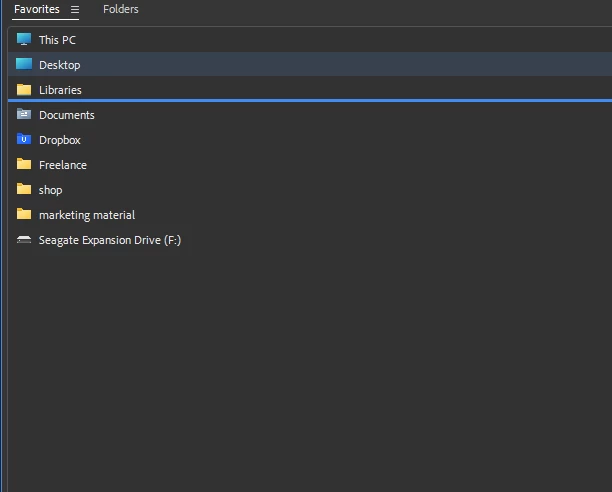This screenshot has height=492, width=612.
Task: Open the Favorites panel hamburger menu
Action: [x=75, y=9]
